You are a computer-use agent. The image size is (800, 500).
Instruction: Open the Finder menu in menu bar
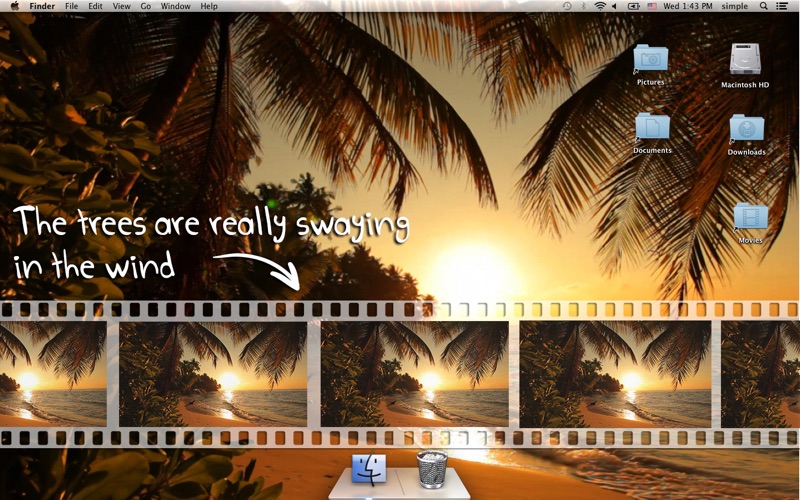coord(42,6)
